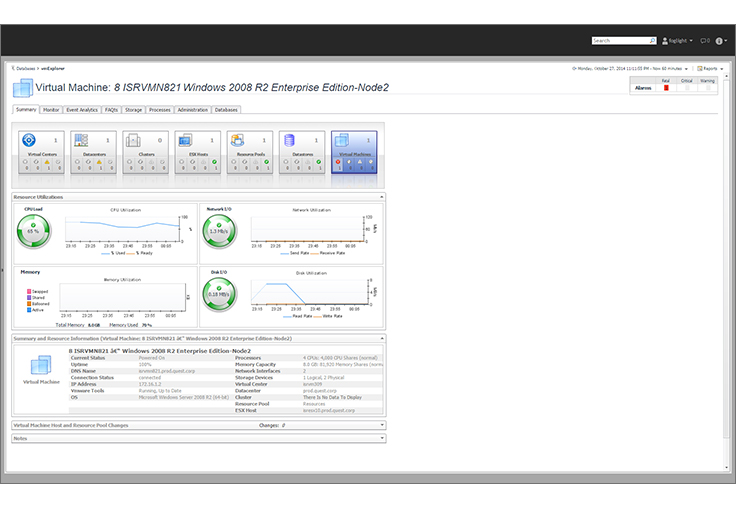Click the DNS Name value

[x=167, y=371]
